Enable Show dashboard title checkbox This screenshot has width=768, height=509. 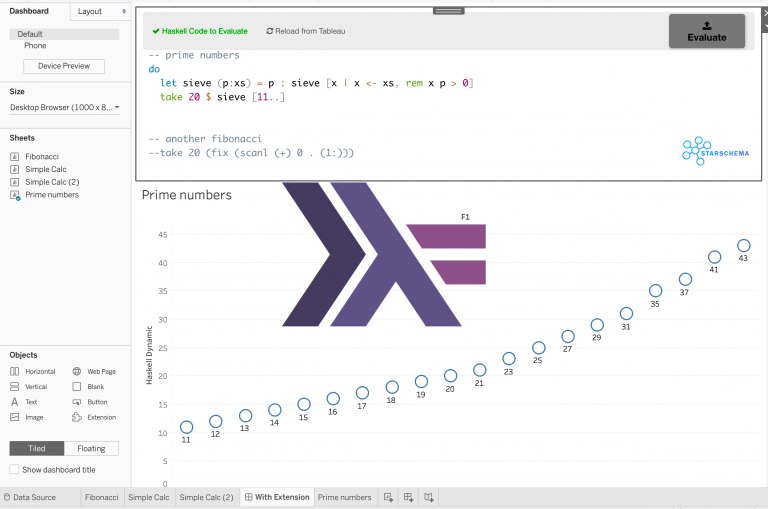pyautogui.click(x=14, y=469)
